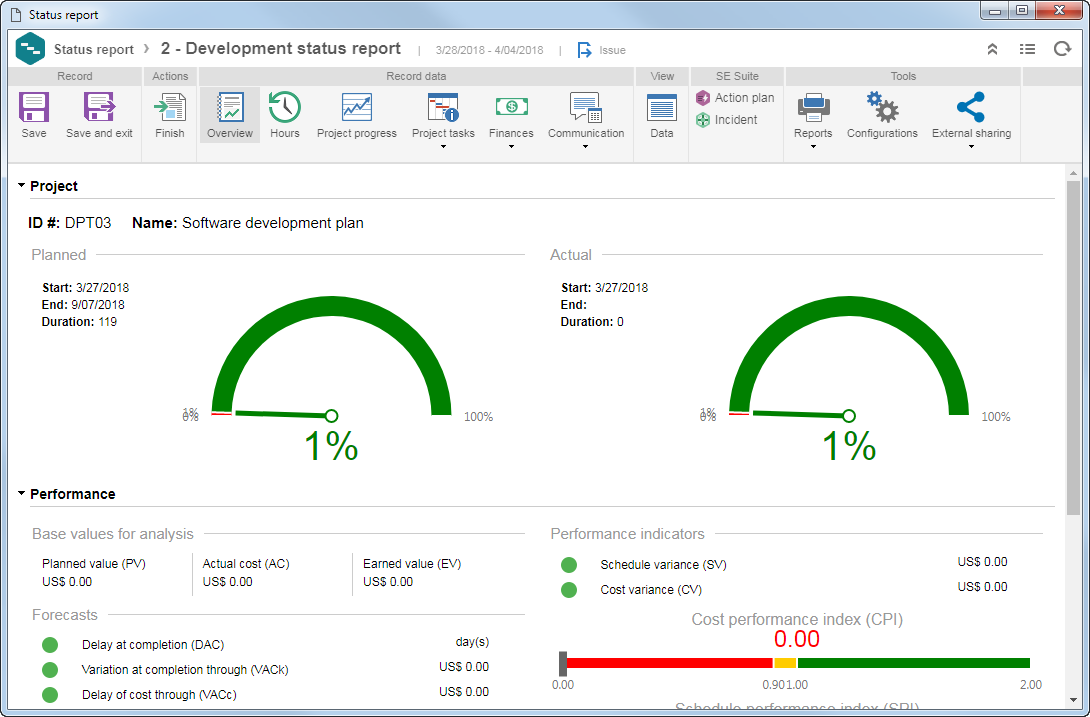
Task: Create an Incident
Action: coord(726,120)
